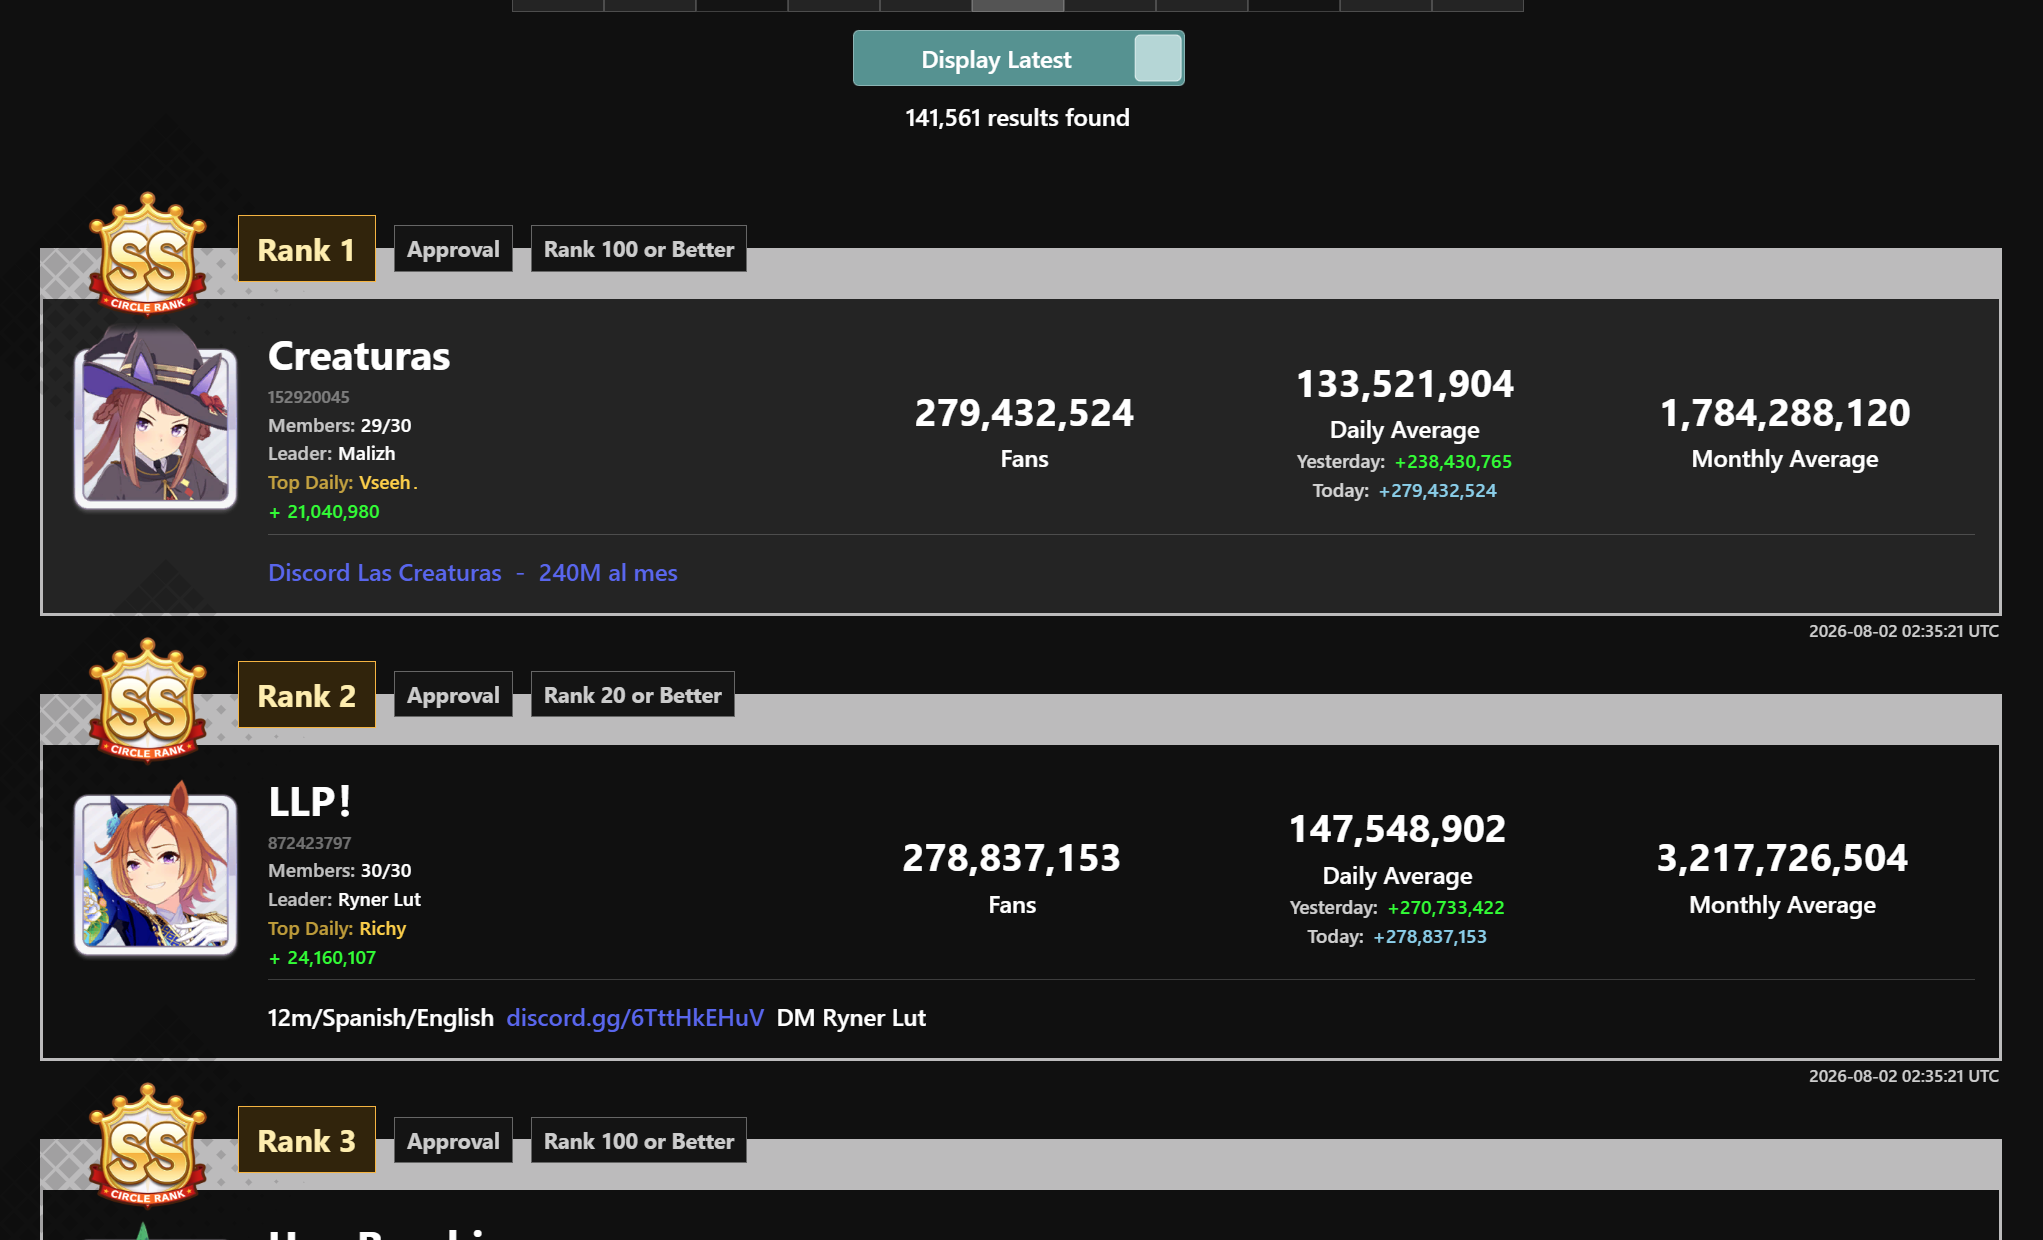Viewport: 2043px width, 1240px height.
Task: Click the LLP! circle name
Action: tap(310, 802)
